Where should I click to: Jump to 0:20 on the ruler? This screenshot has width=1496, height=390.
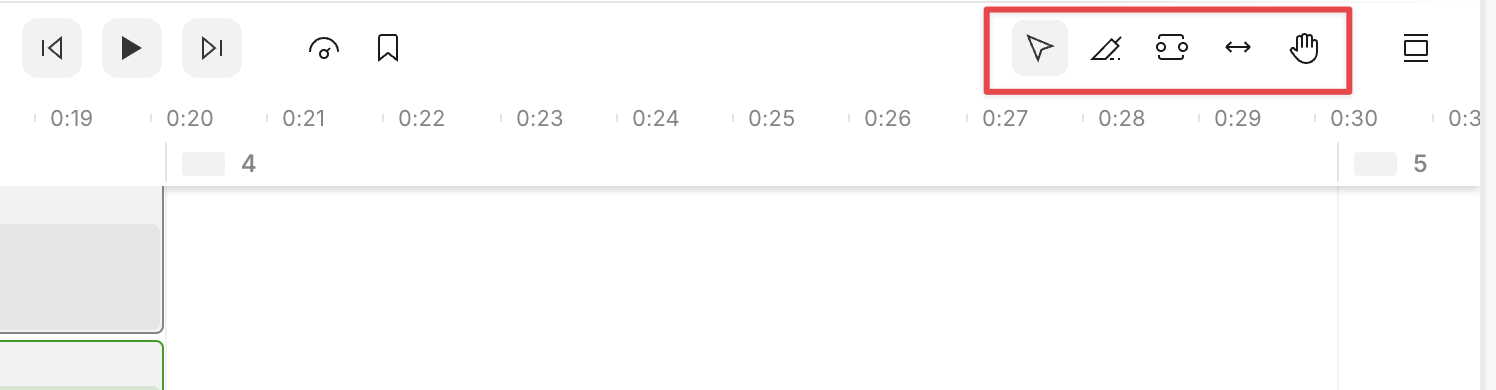[x=190, y=119]
